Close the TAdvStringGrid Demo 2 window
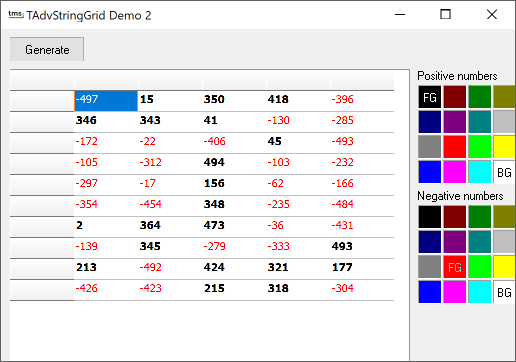Image resolution: width=516 pixels, height=362 pixels. (x=492, y=14)
